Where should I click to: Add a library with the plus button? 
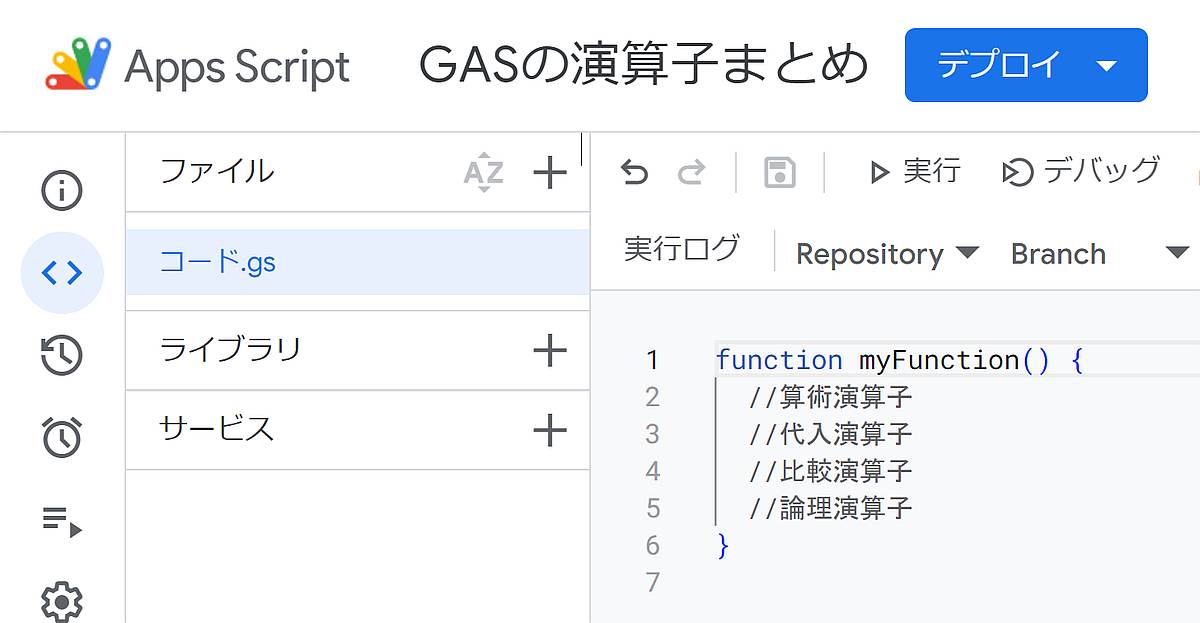(548, 350)
